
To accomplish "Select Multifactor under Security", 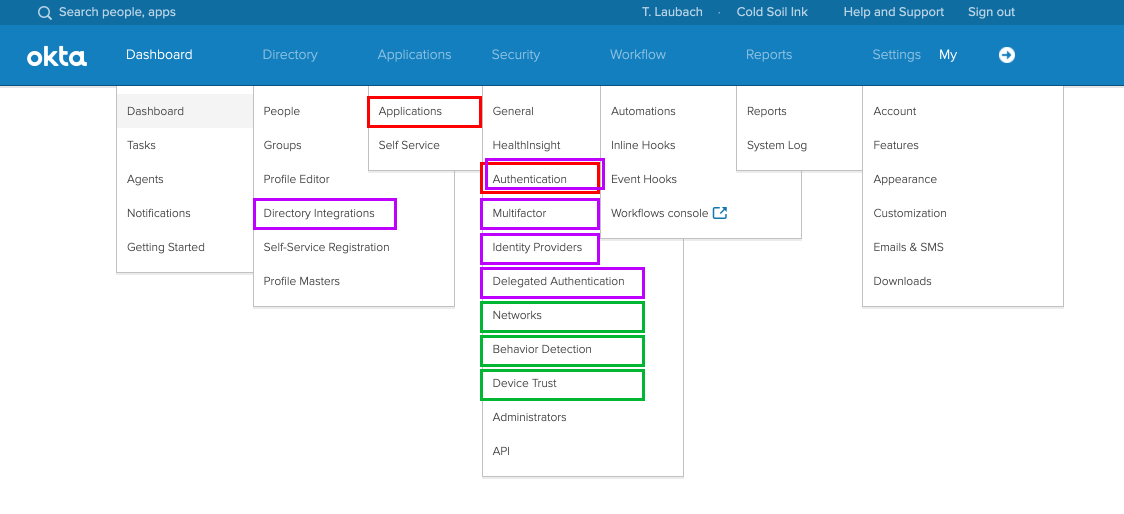I will [520, 213].
